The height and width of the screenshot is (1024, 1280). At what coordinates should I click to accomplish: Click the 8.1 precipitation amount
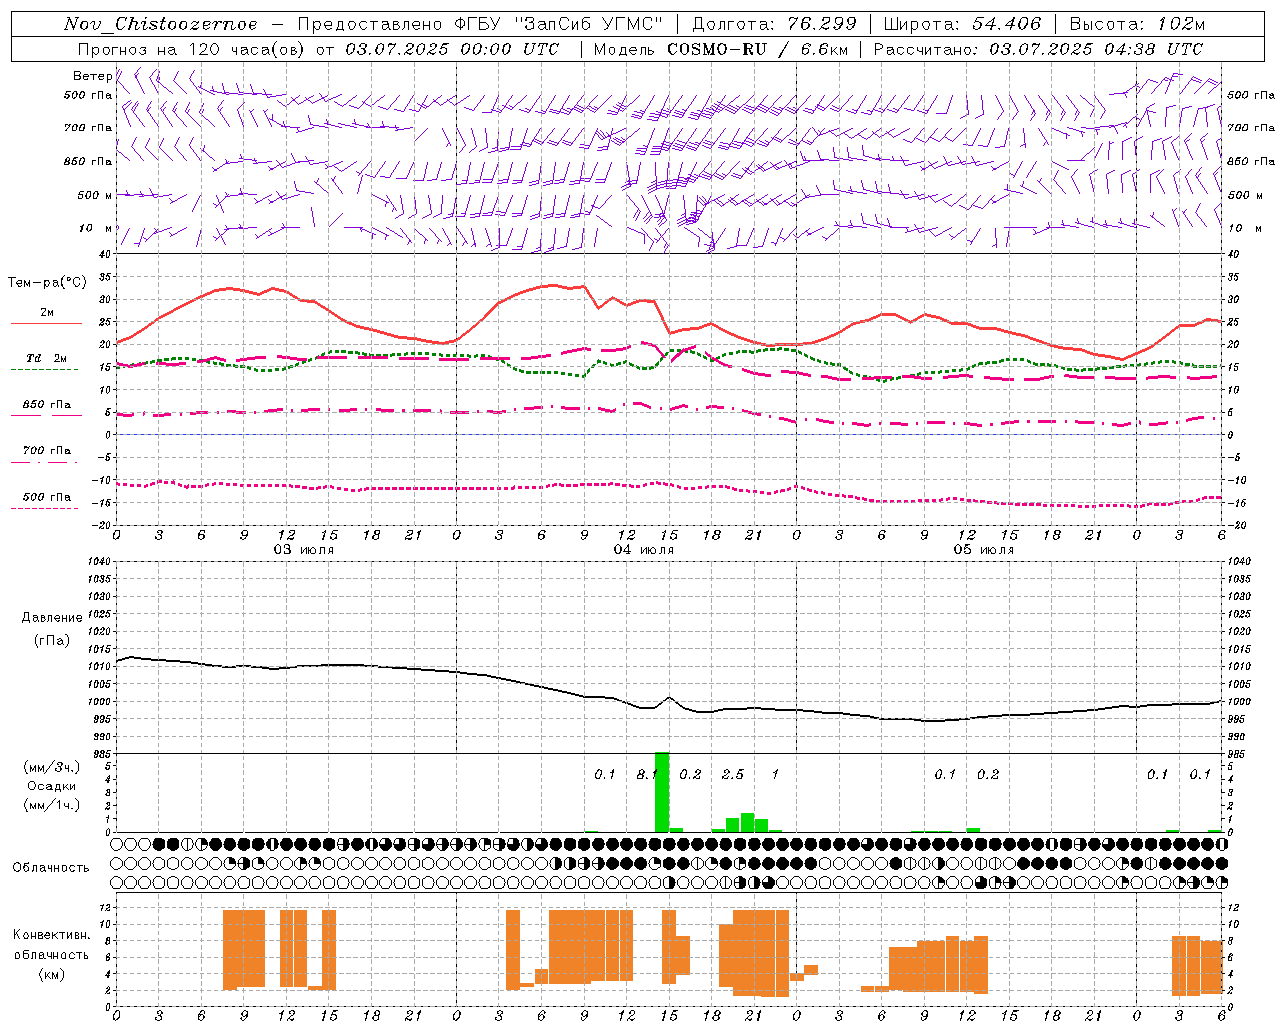[646, 775]
